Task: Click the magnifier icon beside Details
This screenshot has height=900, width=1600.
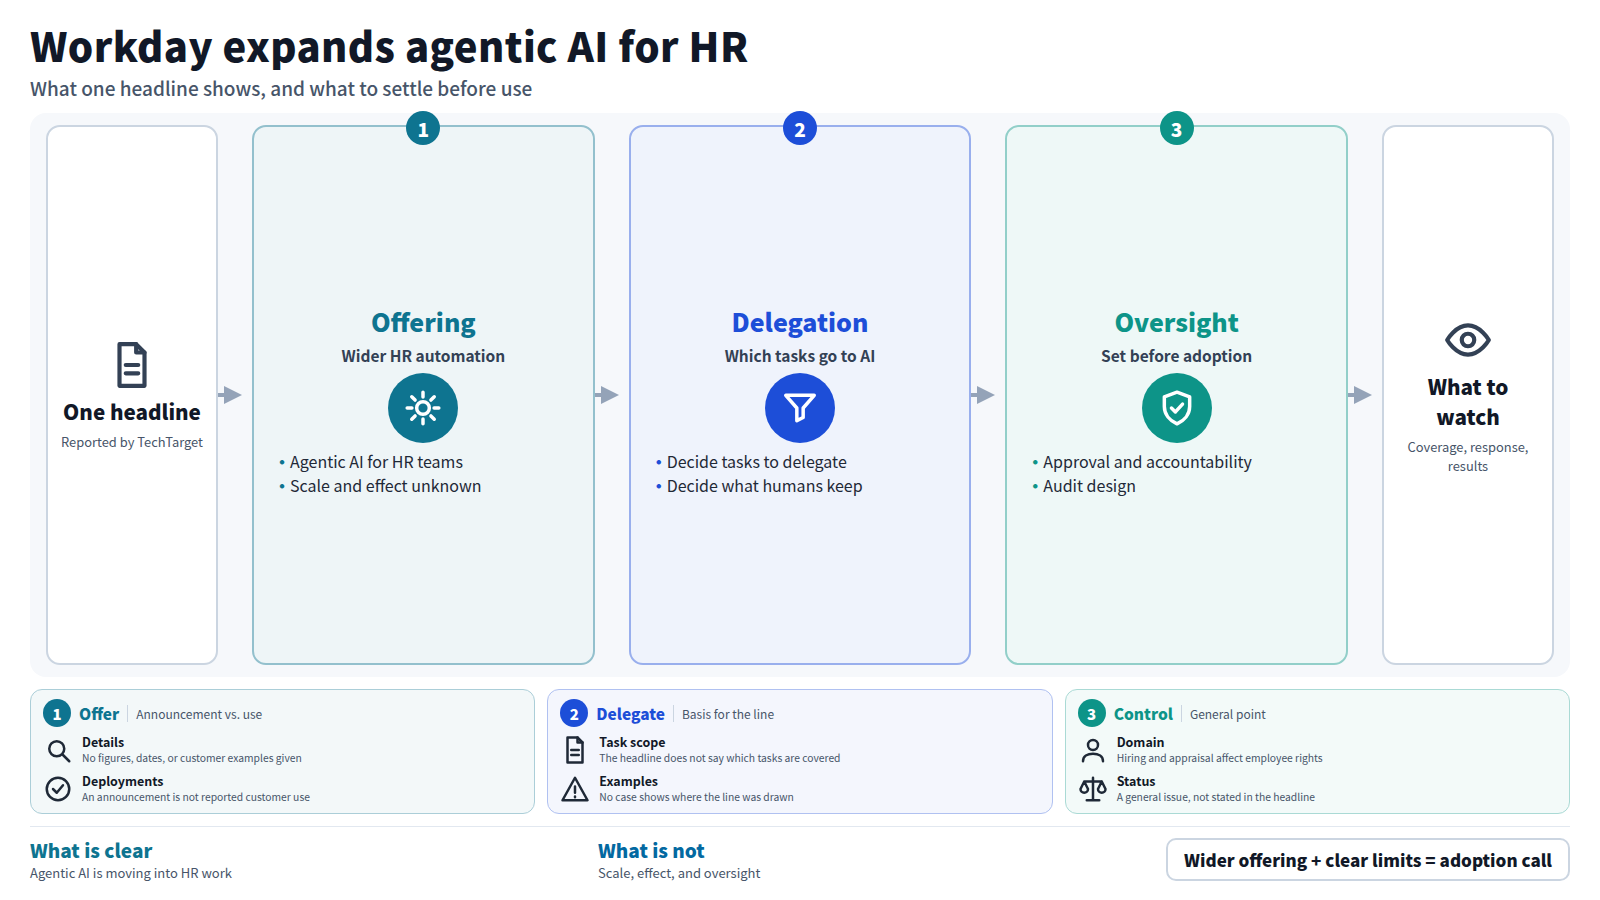Action: pos(59,750)
